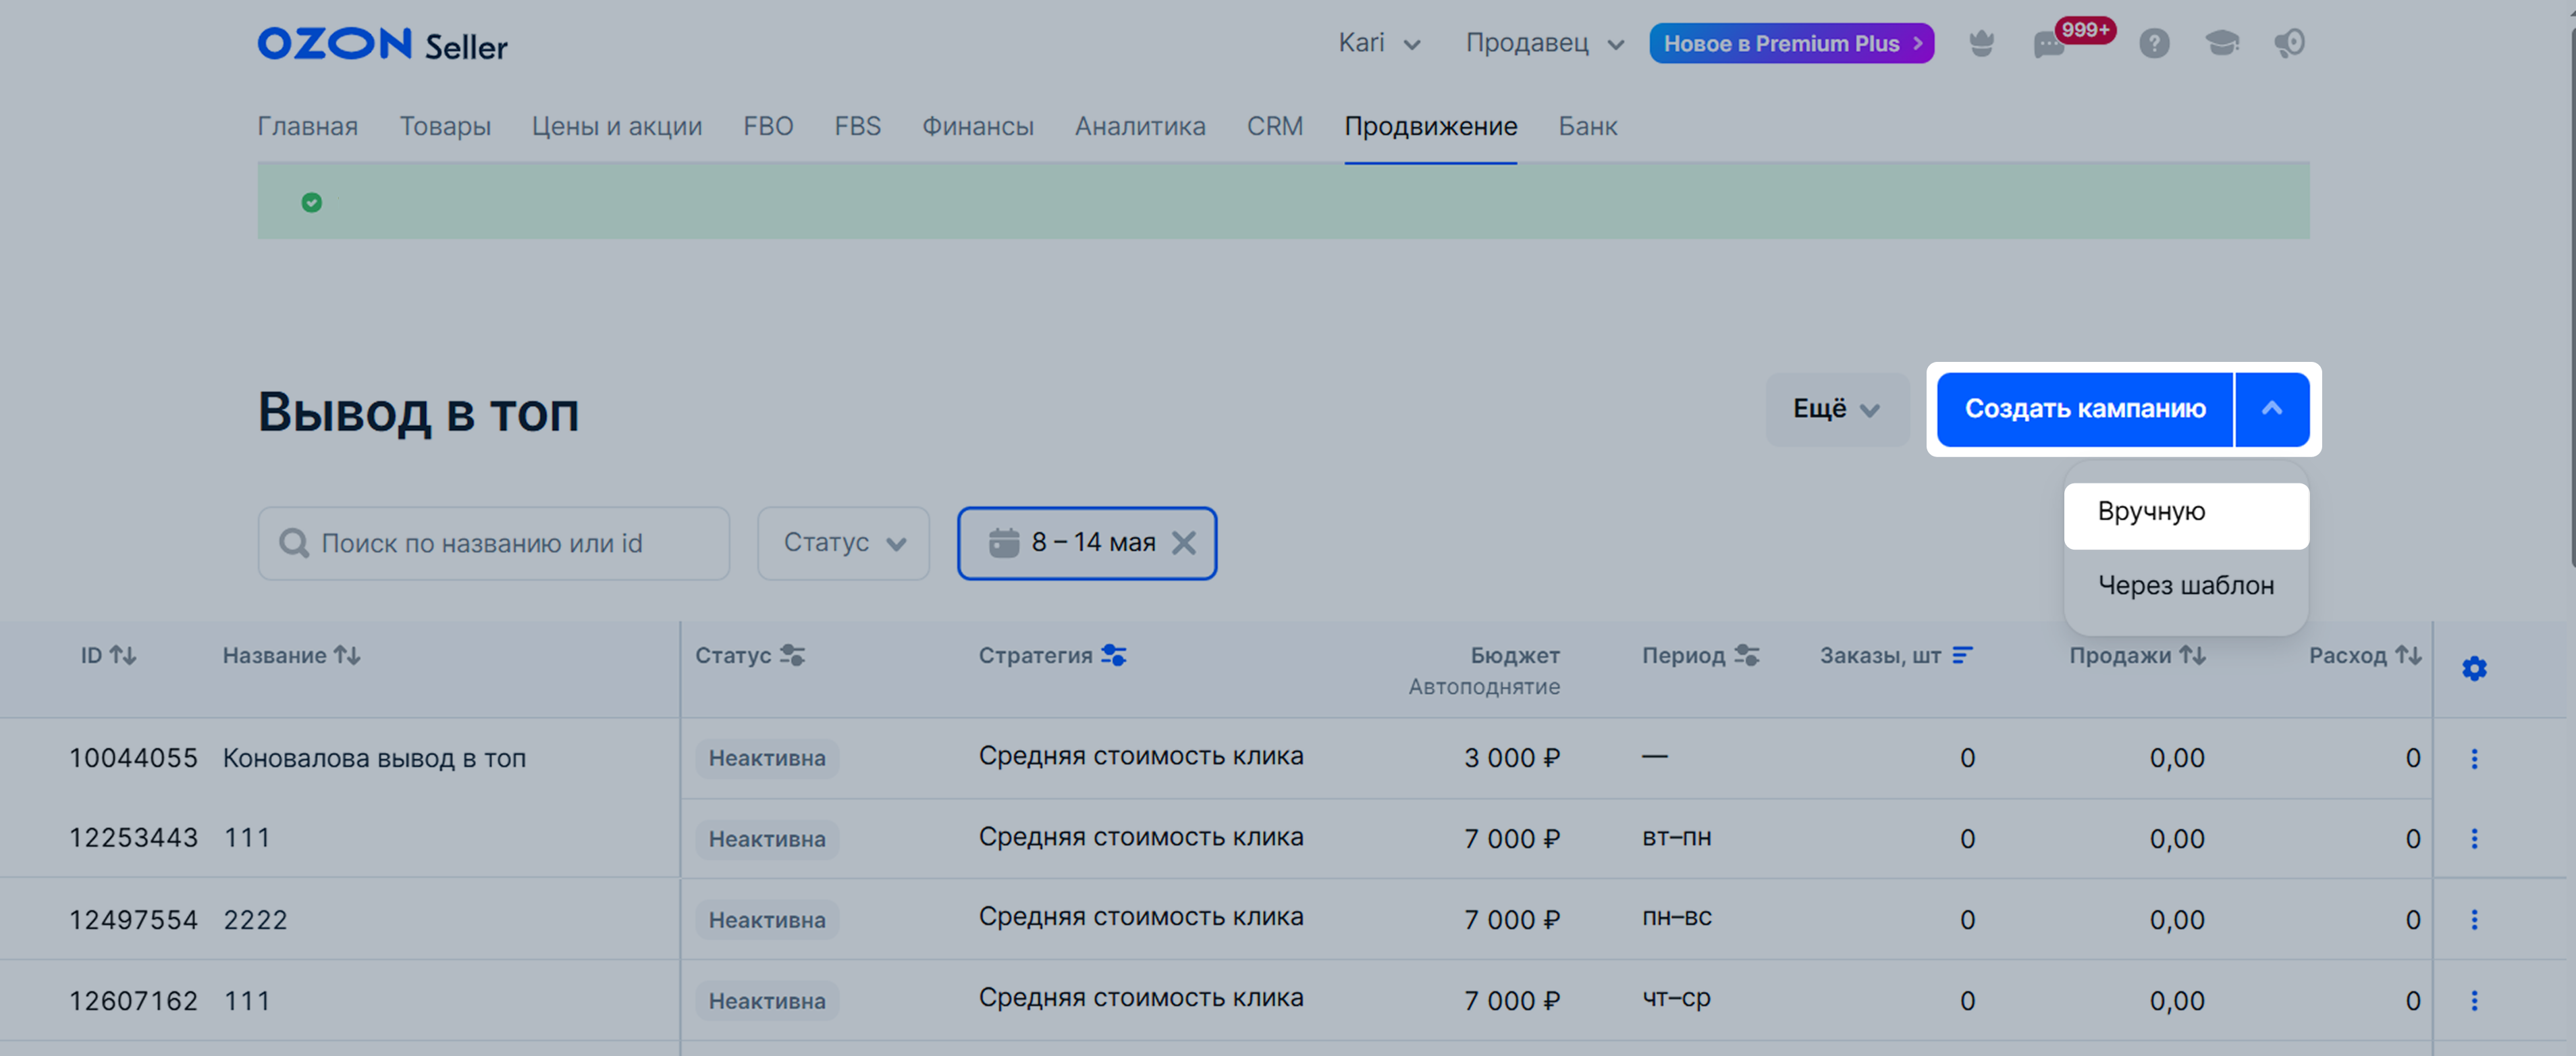Viewport: 2576px width, 1056px height.
Task: Open Стратегия column filter icon
Action: 1113,655
